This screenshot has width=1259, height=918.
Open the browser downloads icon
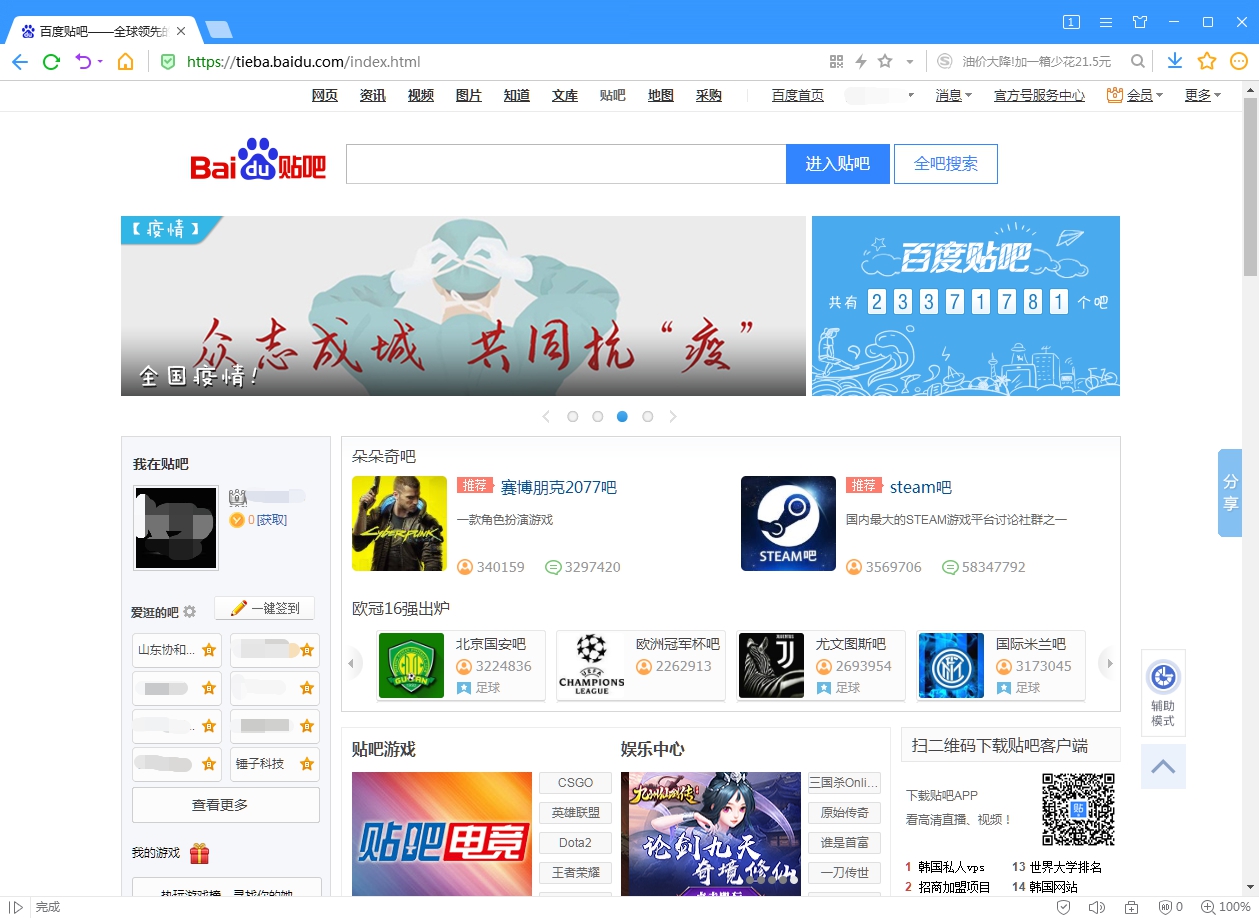(1175, 62)
